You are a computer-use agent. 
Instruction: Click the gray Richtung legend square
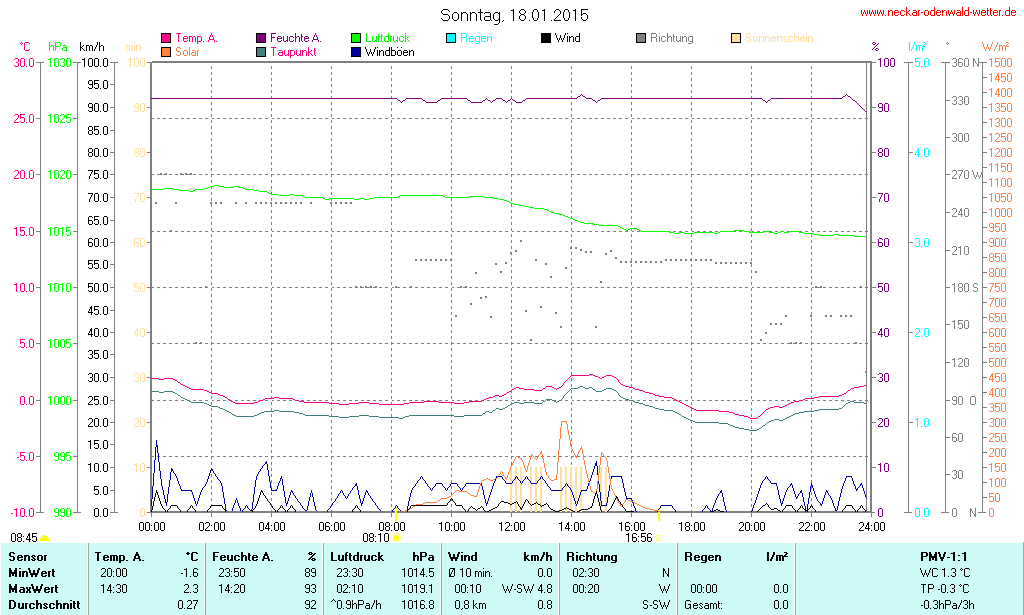(641, 38)
